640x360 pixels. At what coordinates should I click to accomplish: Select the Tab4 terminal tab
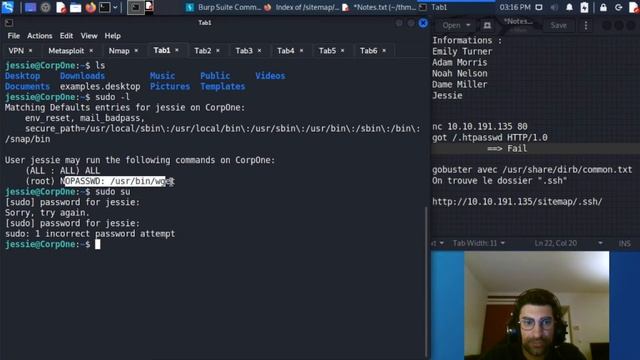286,51
